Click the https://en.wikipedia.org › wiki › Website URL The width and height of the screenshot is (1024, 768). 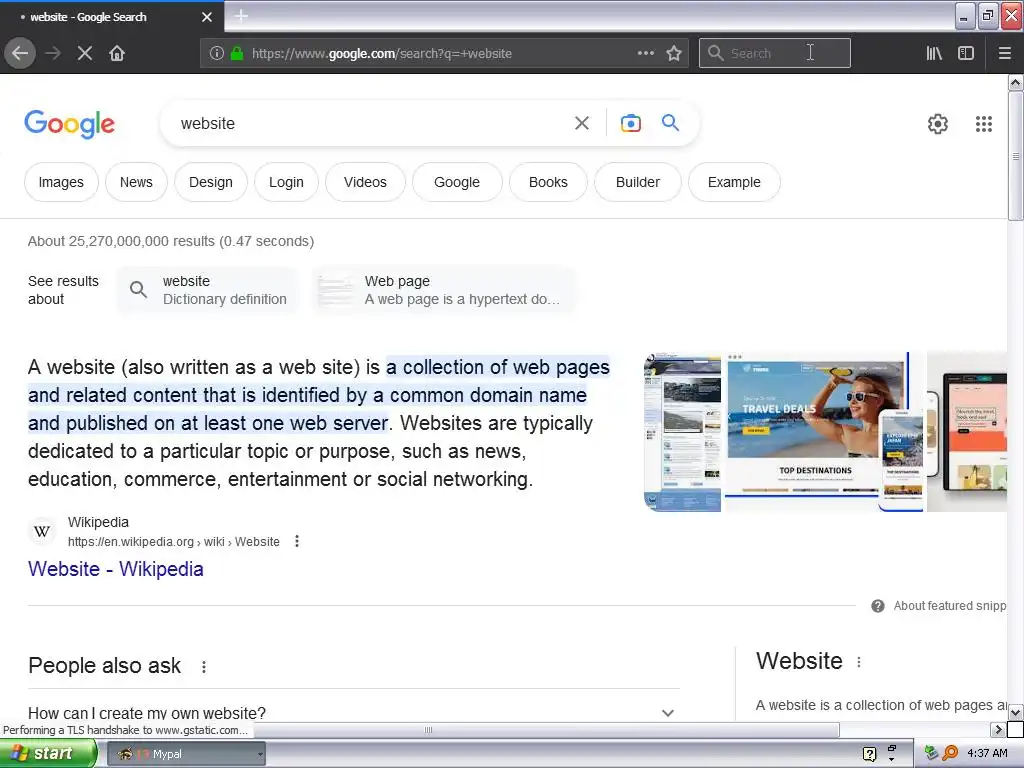174,542
